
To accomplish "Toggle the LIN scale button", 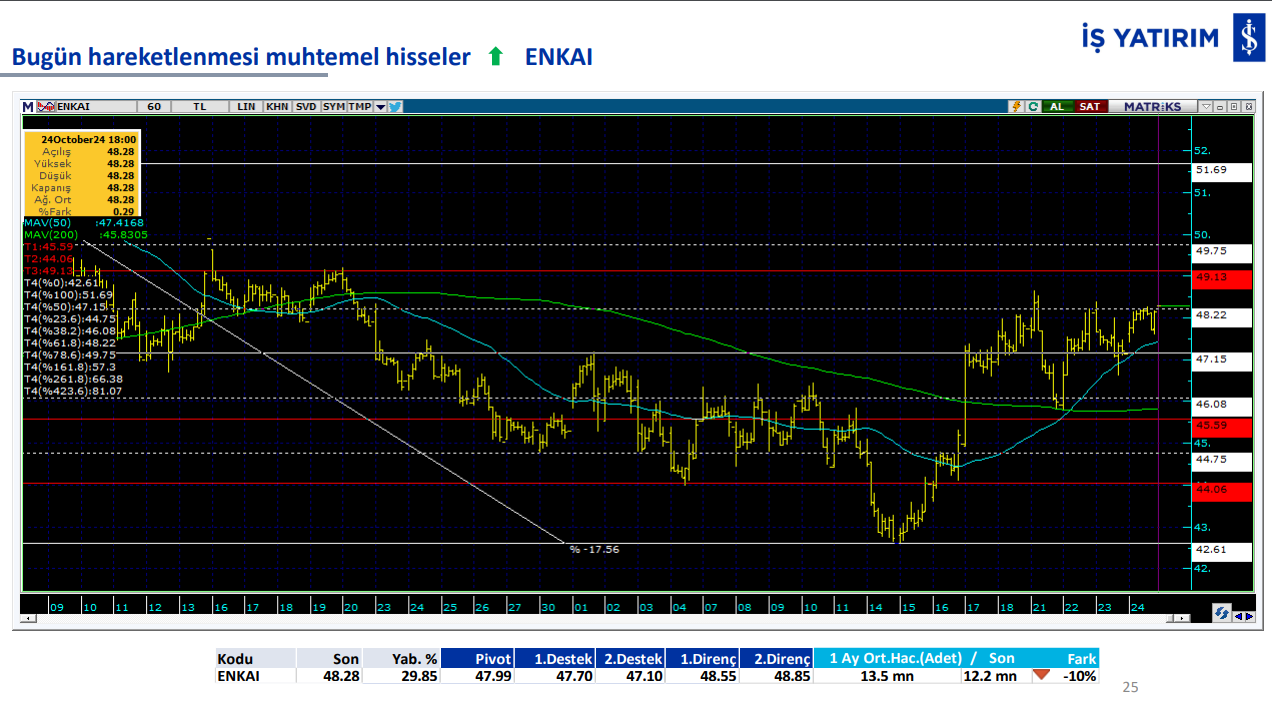I will (246, 106).
